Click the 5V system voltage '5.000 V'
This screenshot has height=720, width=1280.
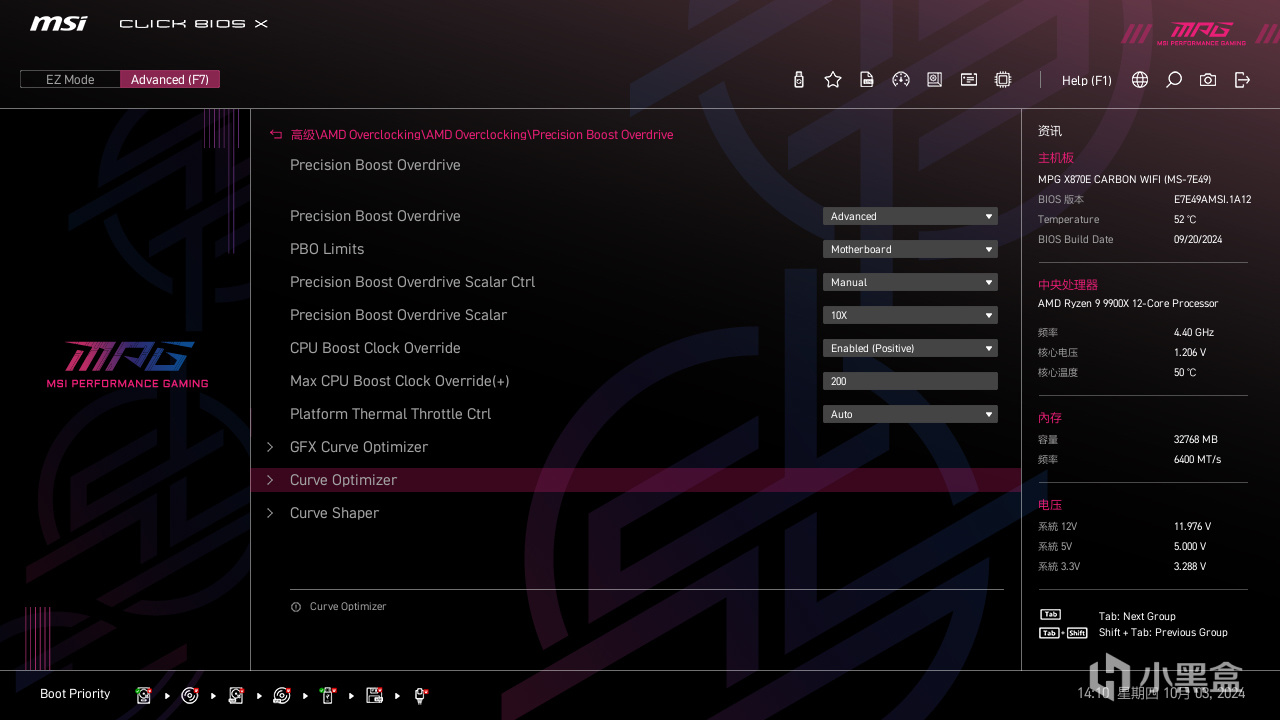(1190, 547)
